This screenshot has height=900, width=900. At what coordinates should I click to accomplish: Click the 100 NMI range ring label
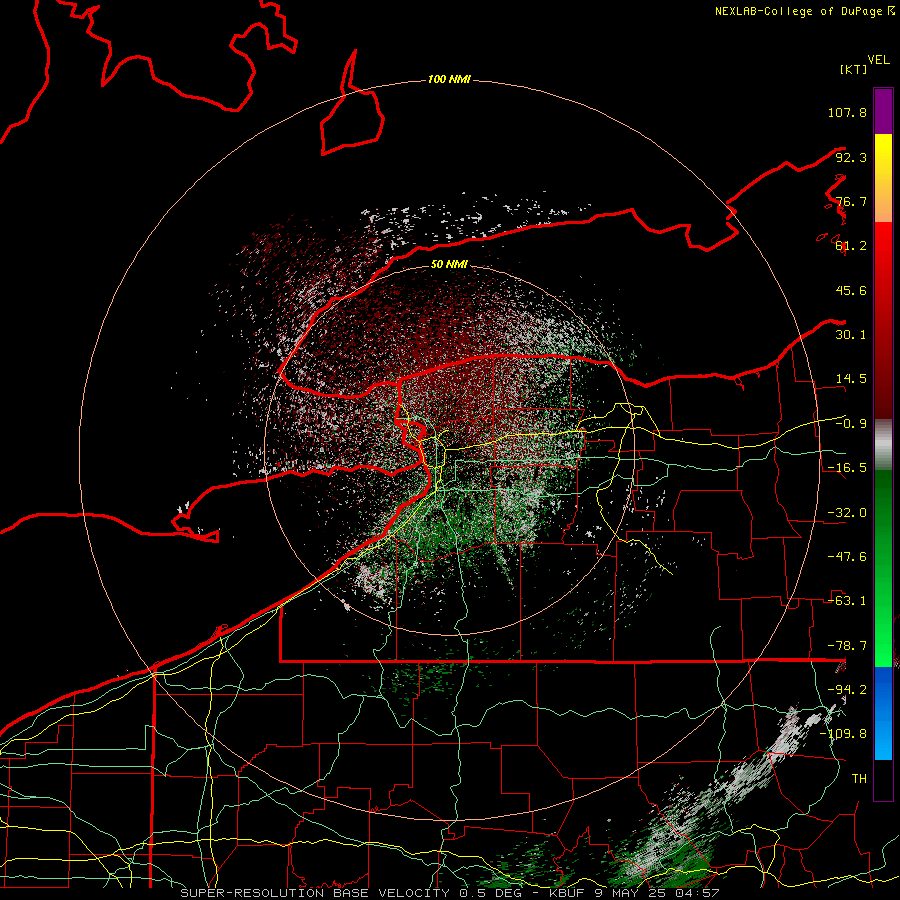tap(449, 79)
